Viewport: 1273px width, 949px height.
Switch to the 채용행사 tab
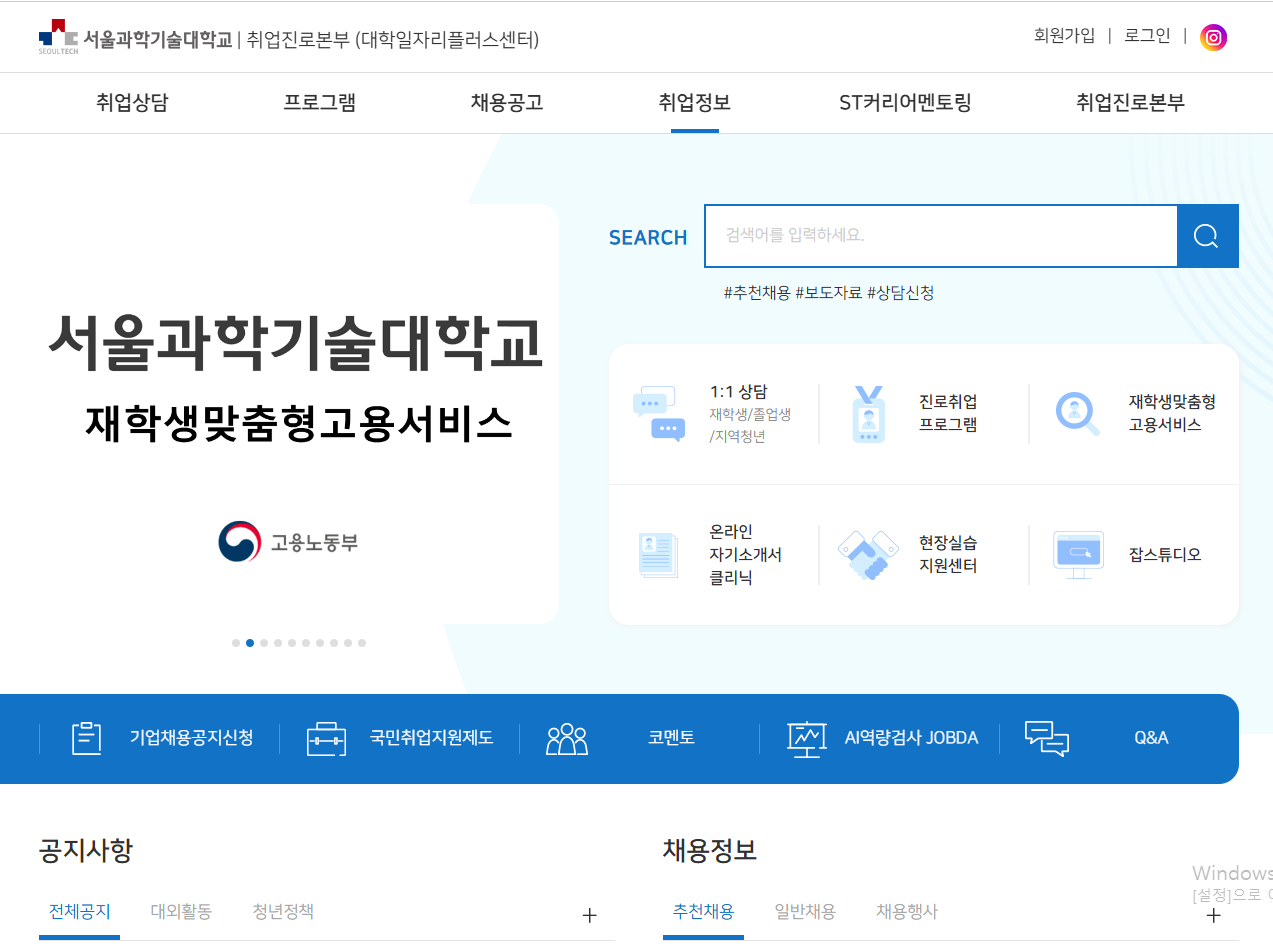(907, 912)
